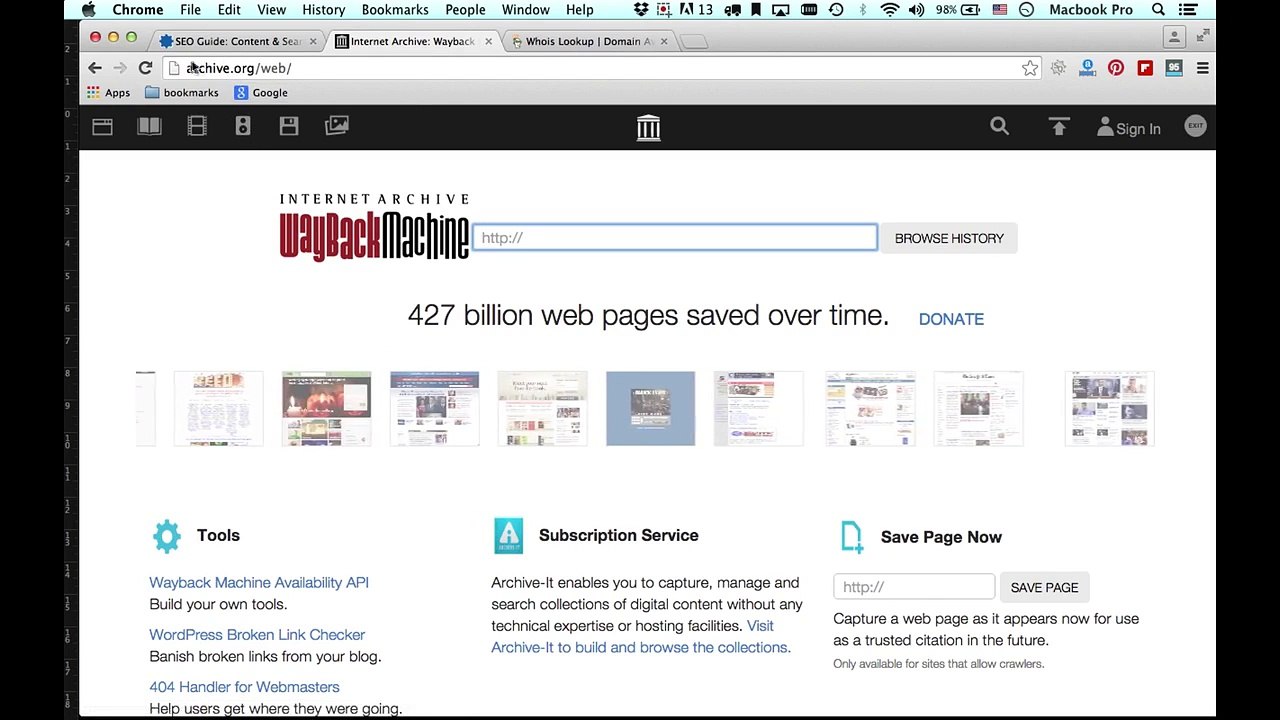Click volume icon in menu bar

pyautogui.click(x=917, y=10)
